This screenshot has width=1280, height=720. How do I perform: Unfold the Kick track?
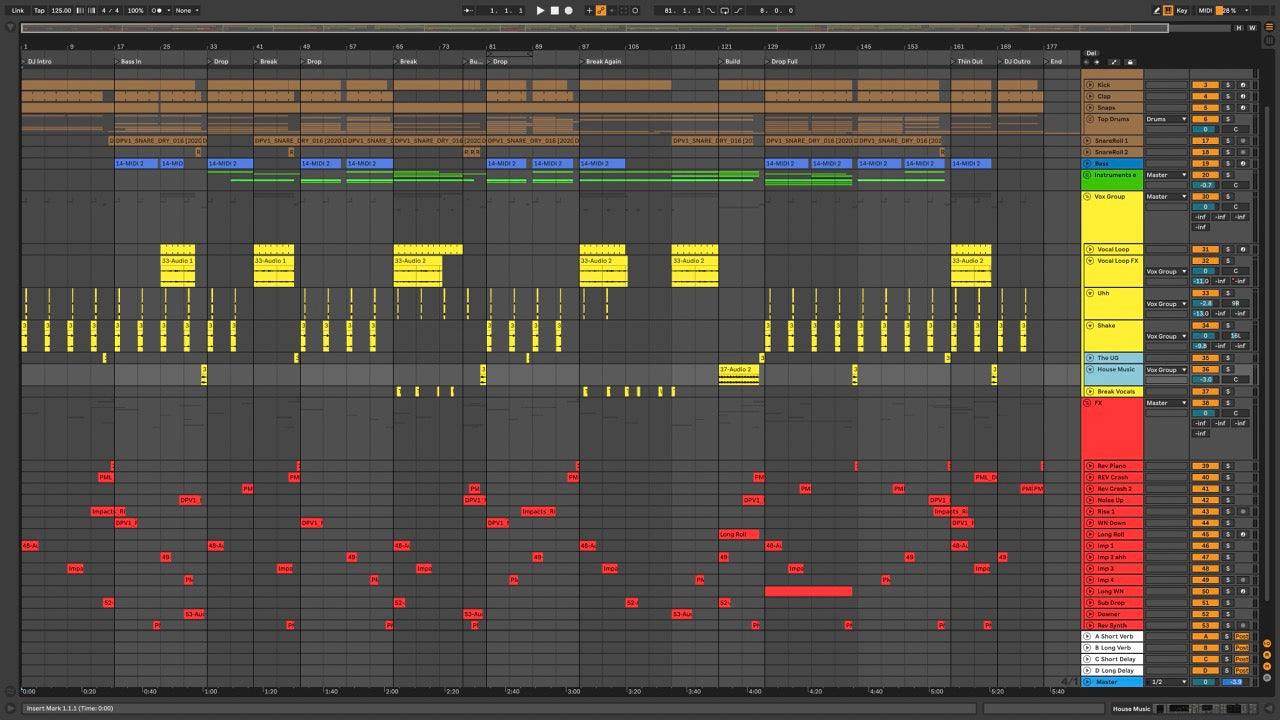[x=1089, y=85]
